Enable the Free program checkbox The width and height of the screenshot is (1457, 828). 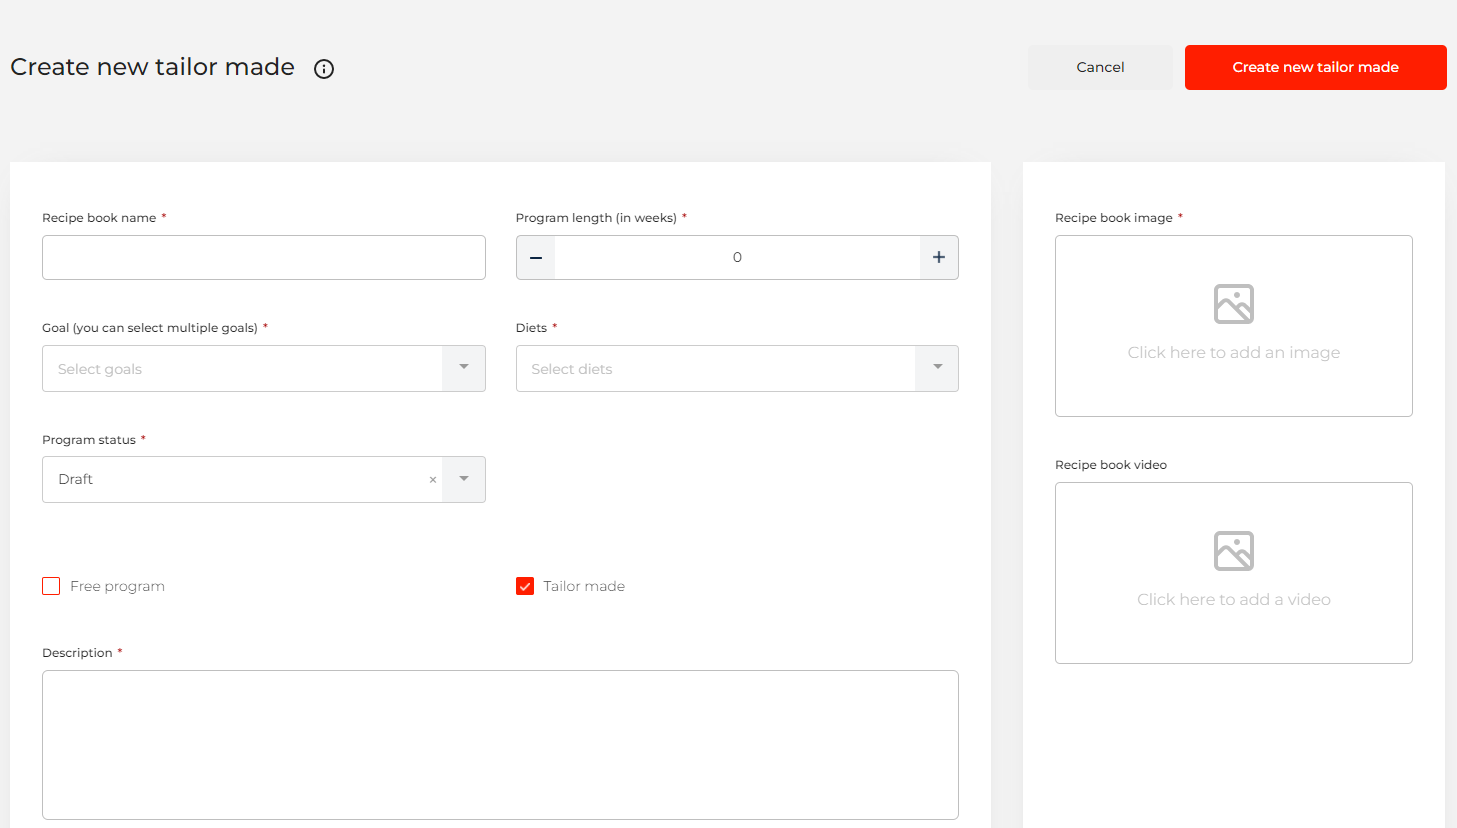coord(51,586)
